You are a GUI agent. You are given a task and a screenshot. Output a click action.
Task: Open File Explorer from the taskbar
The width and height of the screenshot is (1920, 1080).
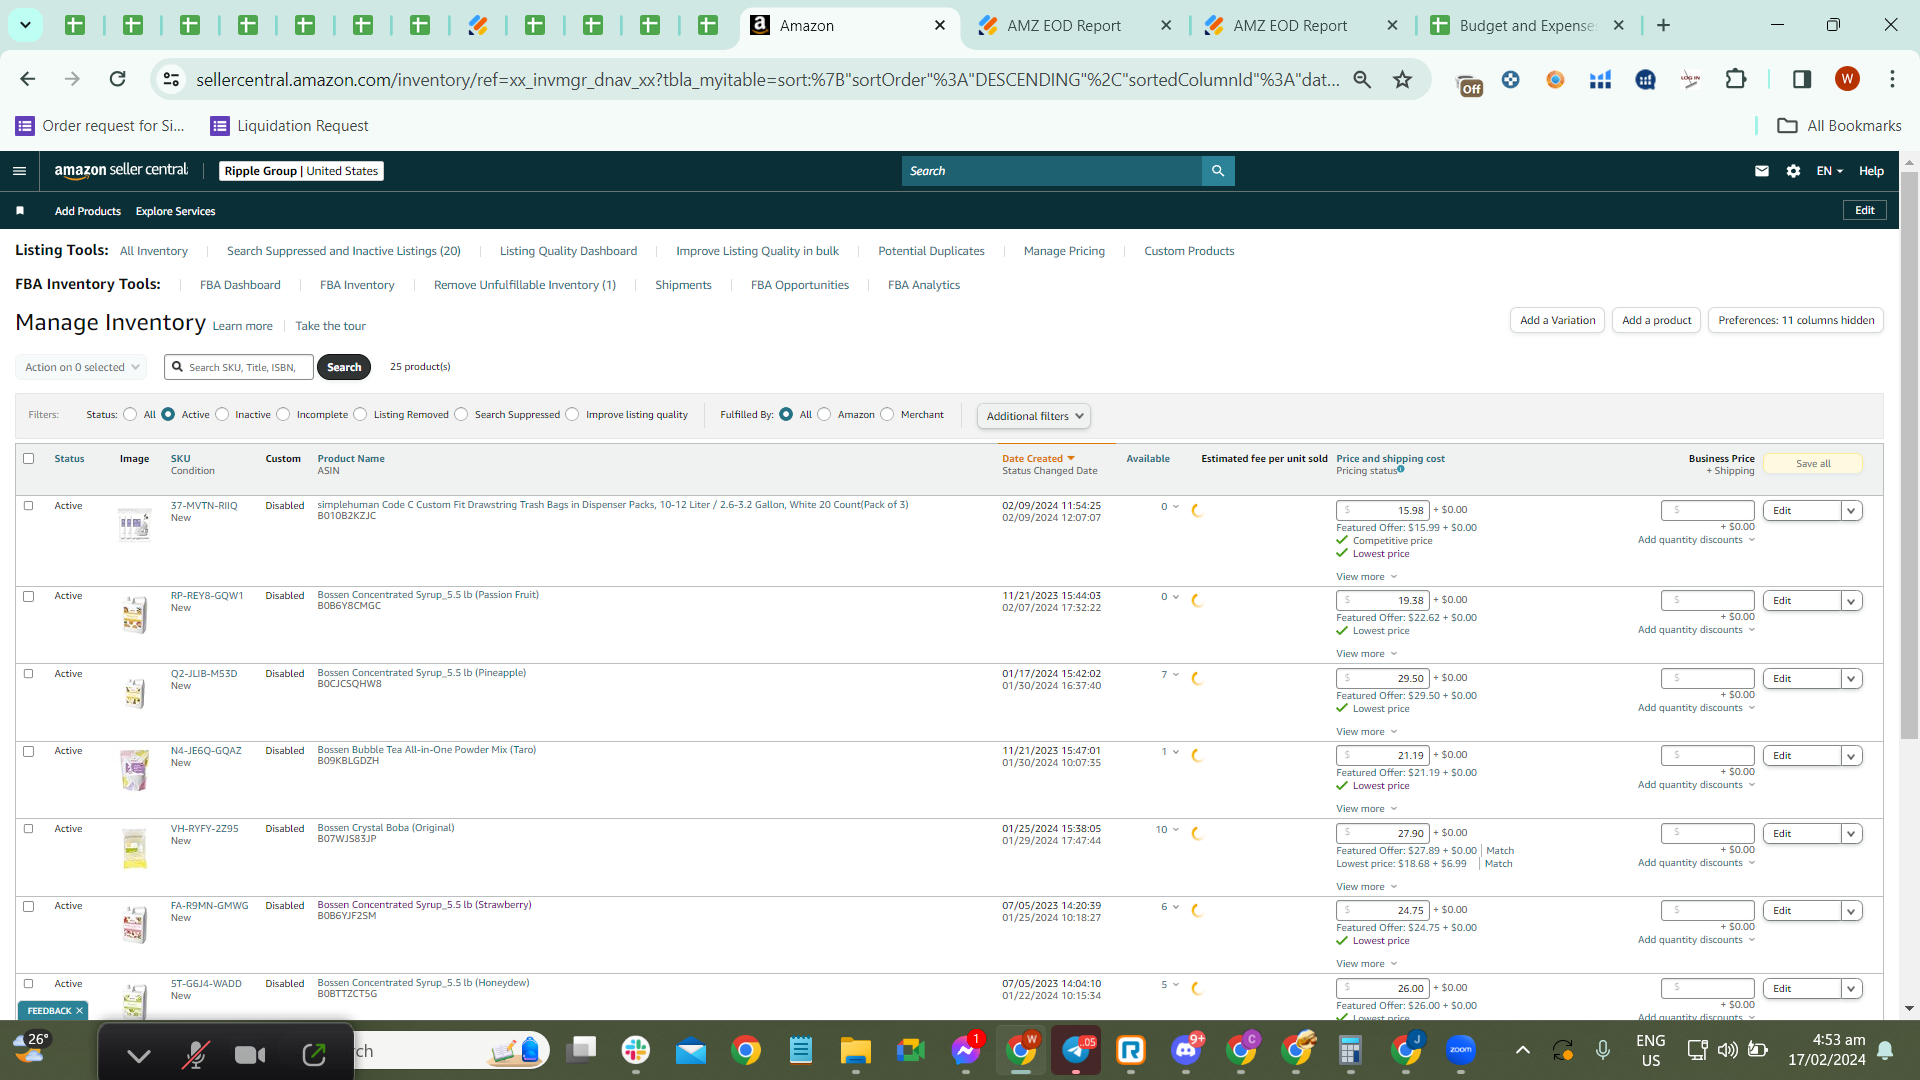point(856,1051)
